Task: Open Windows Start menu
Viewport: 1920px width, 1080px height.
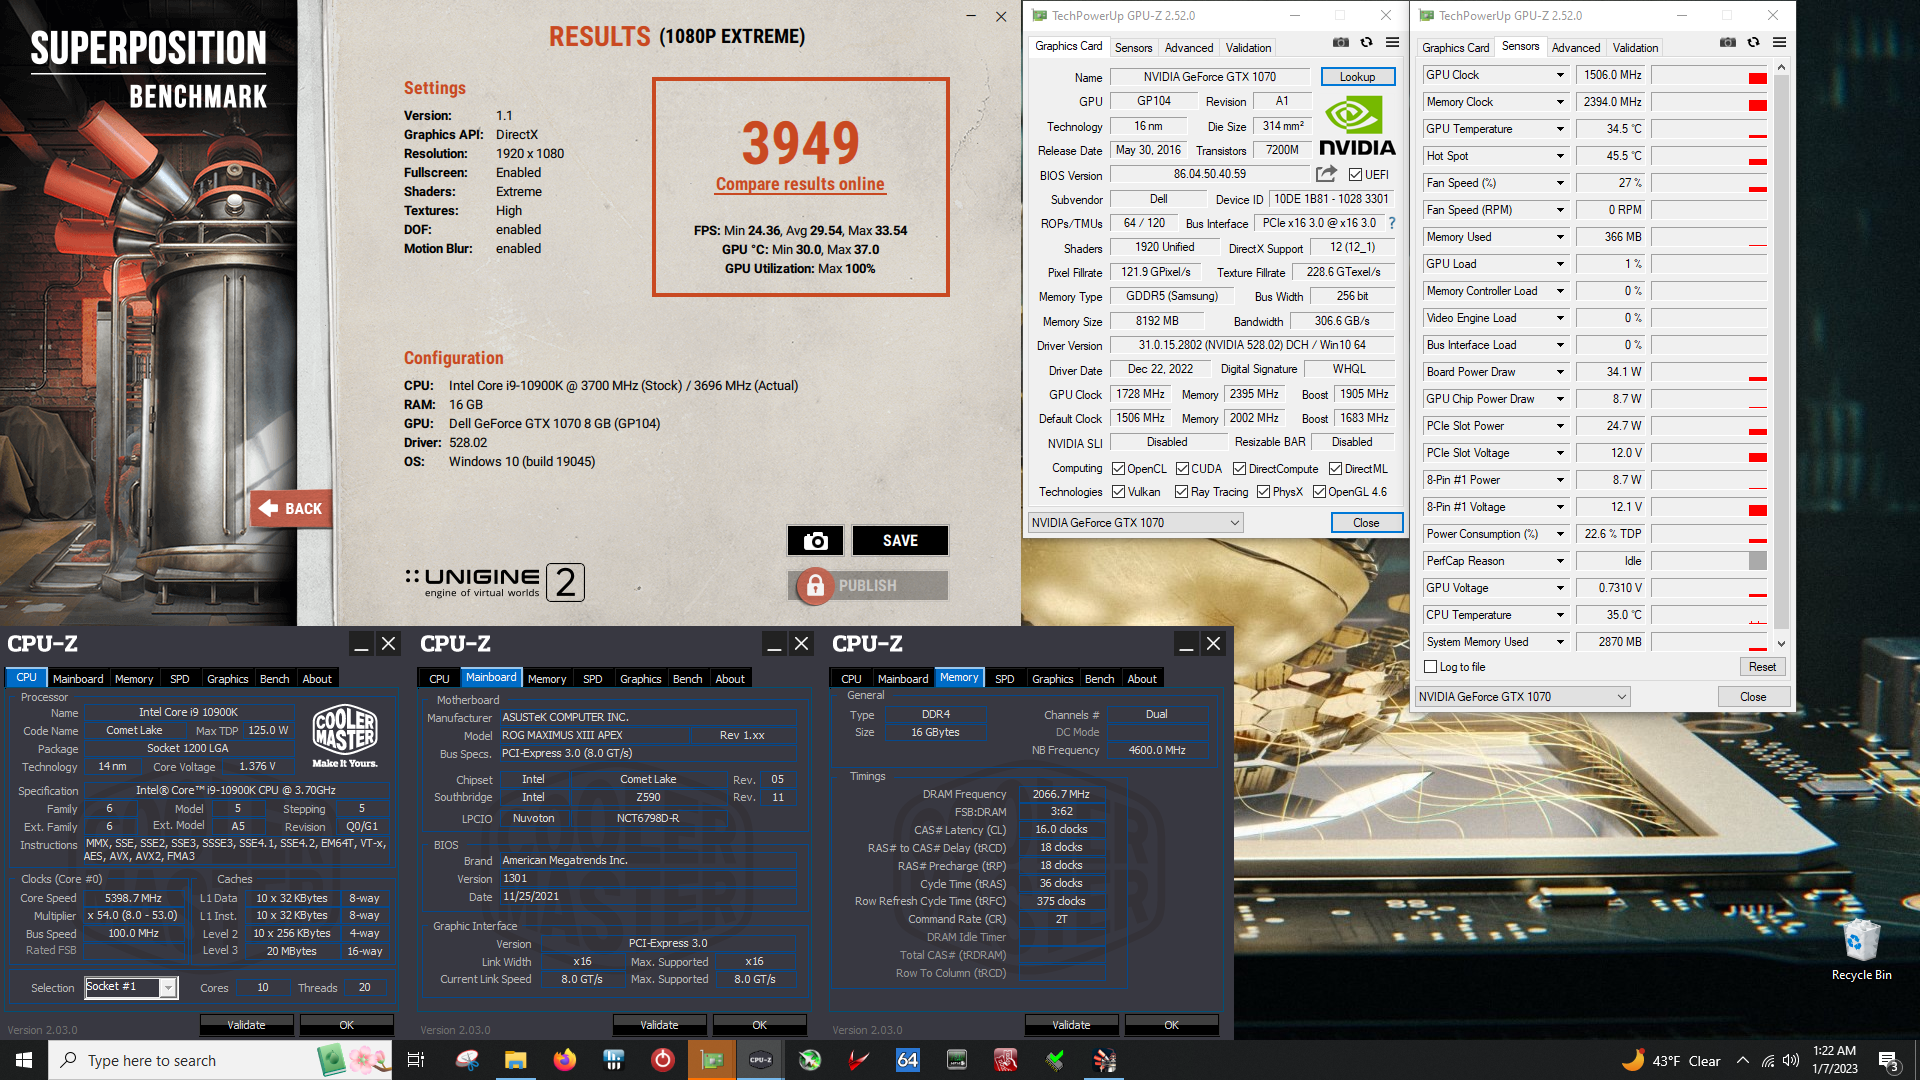Action: tap(24, 1060)
